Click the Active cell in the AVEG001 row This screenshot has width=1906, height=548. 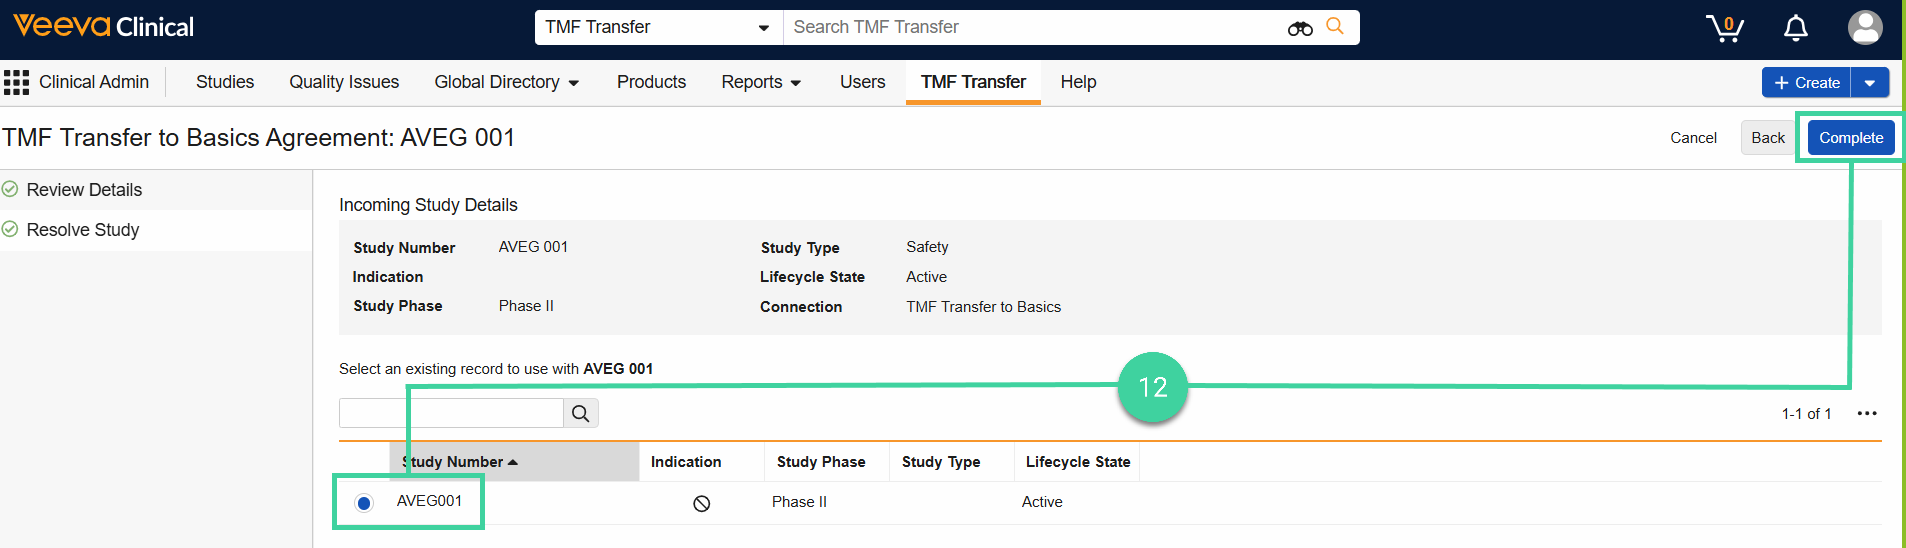[1042, 502]
